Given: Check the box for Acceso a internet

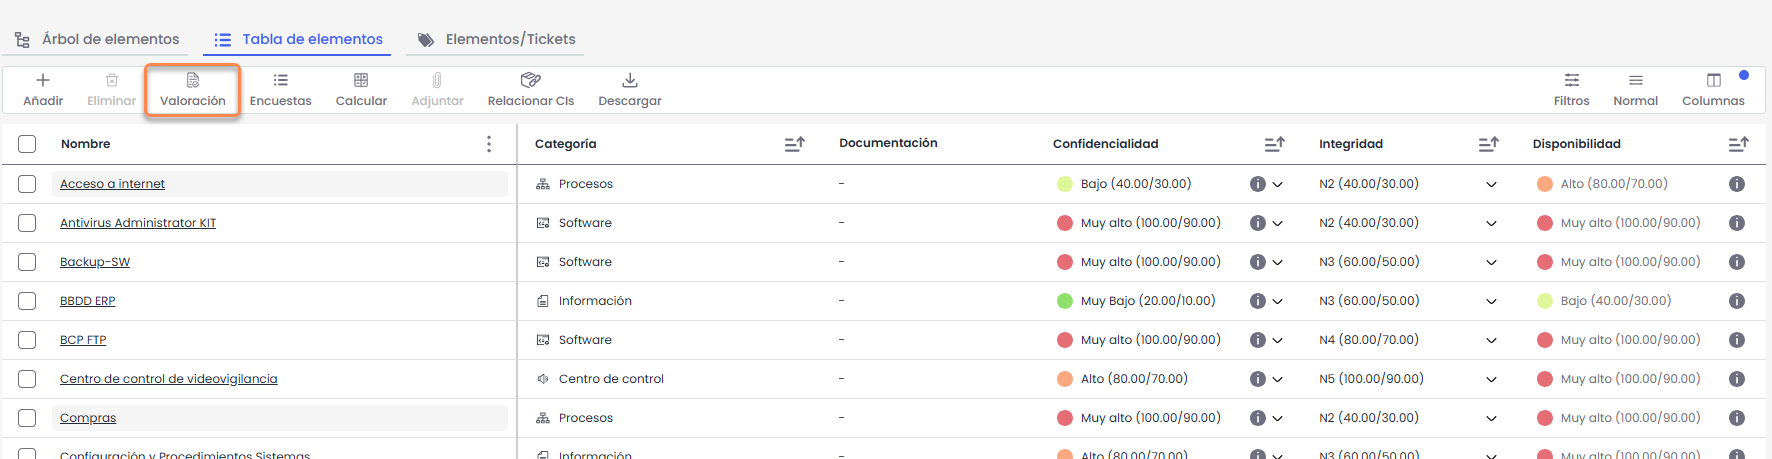Looking at the screenshot, I should tap(27, 184).
